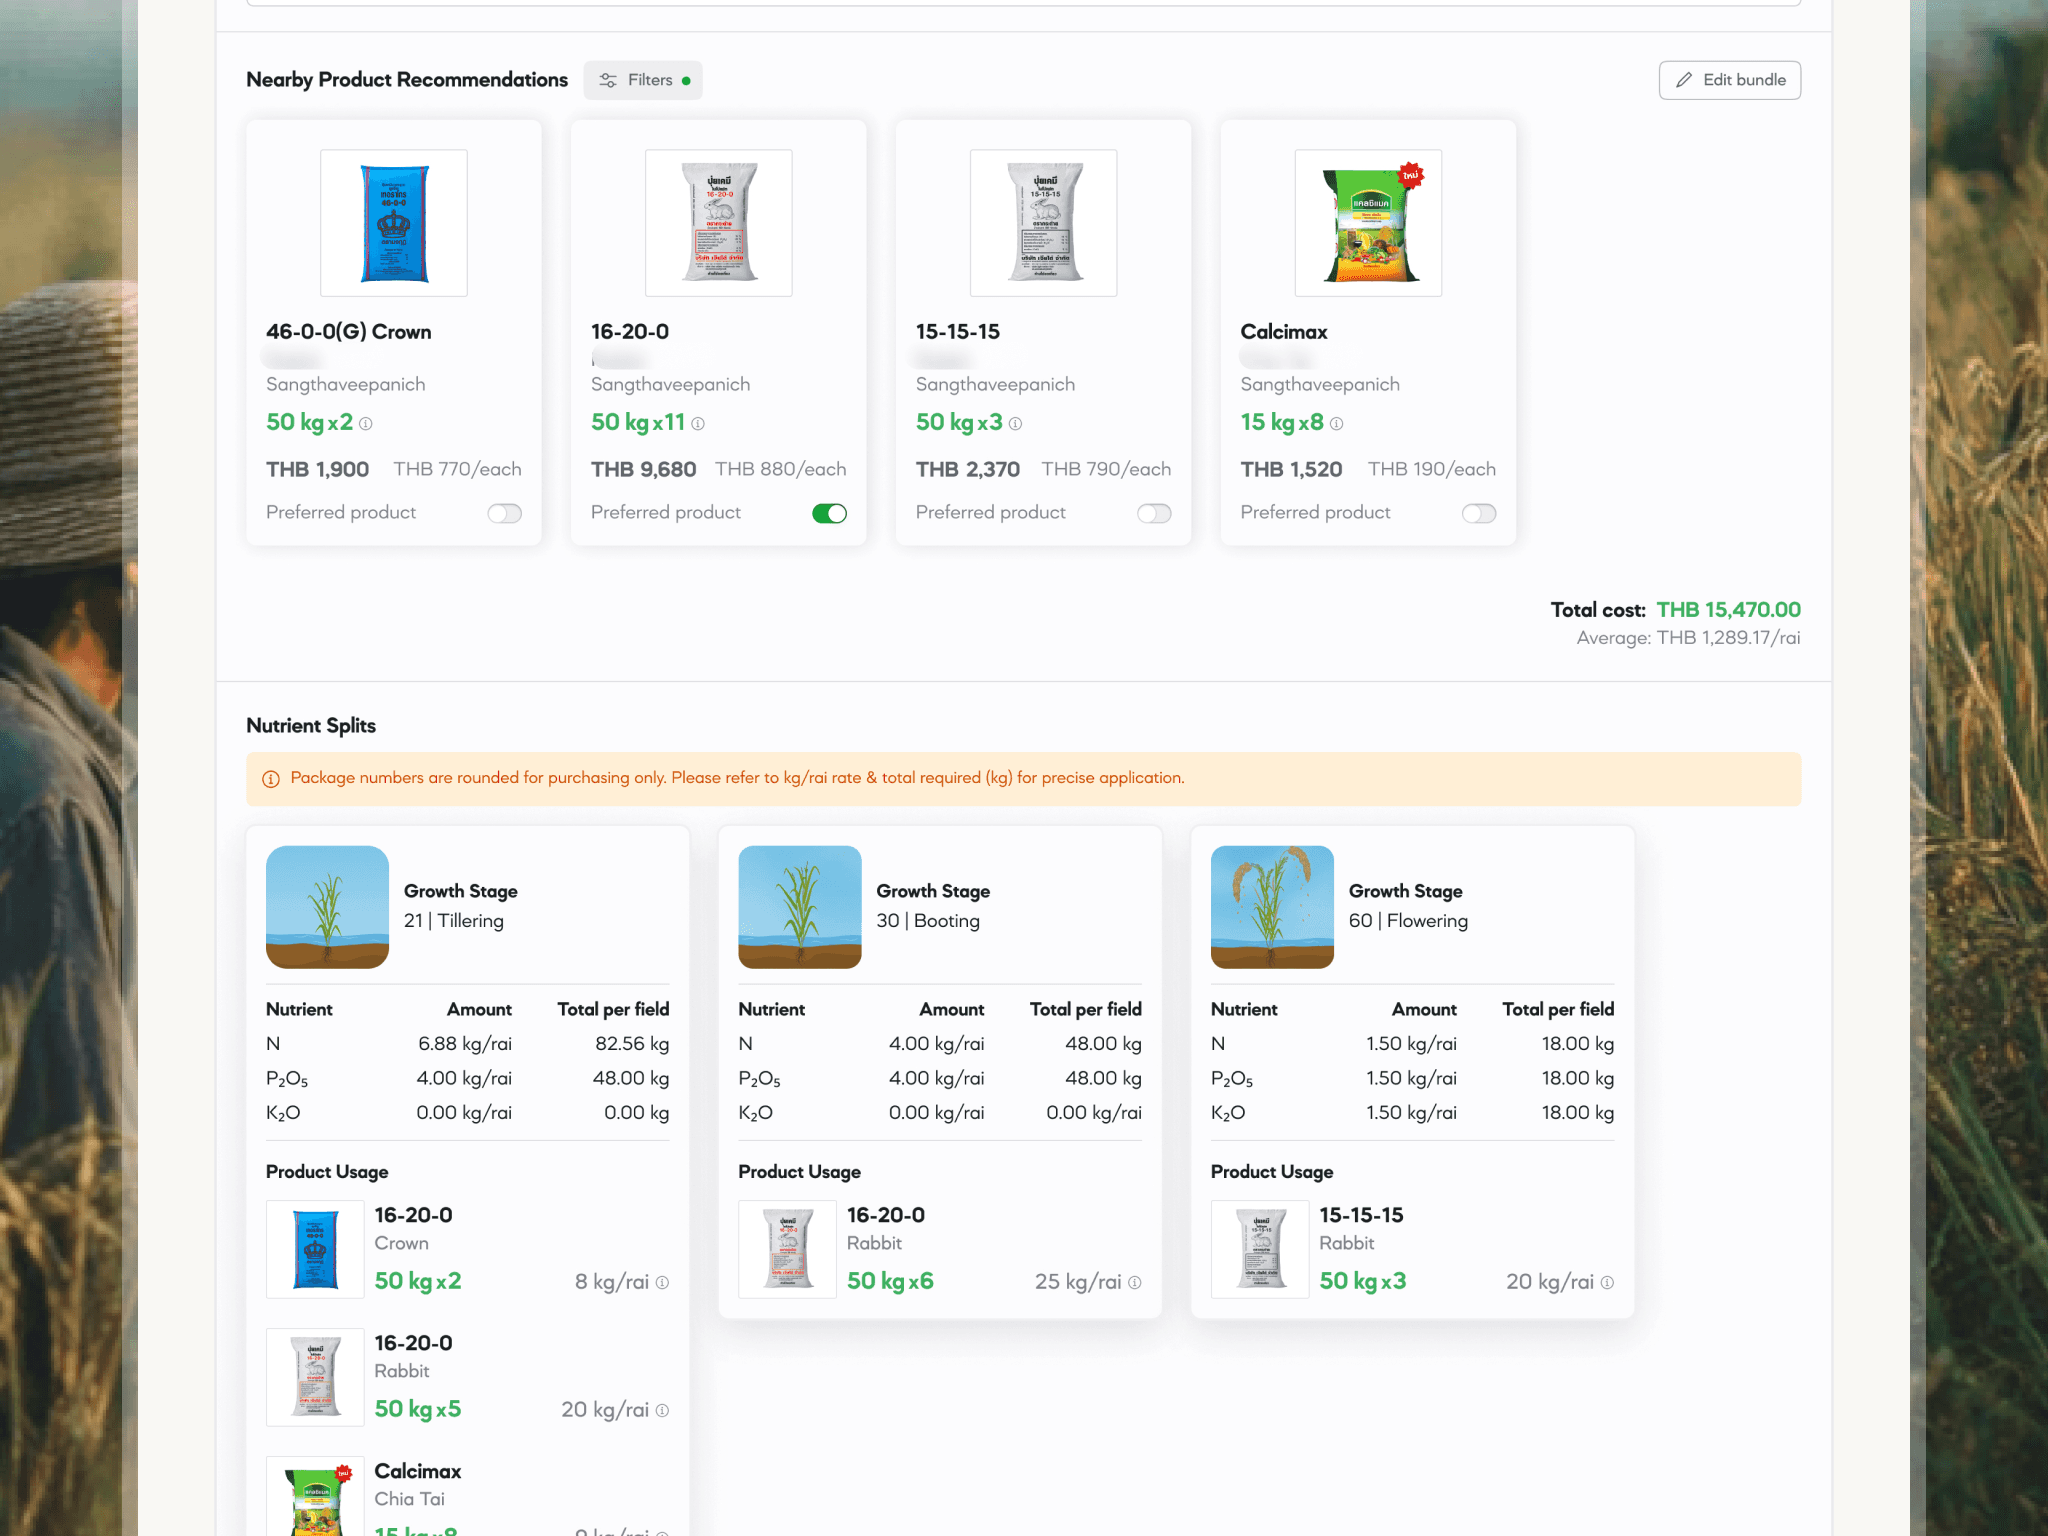Enable Preferred product toggle for Calcimax
The width and height of the screenshot is (2048, 1536).
[x=1478, y=513]
